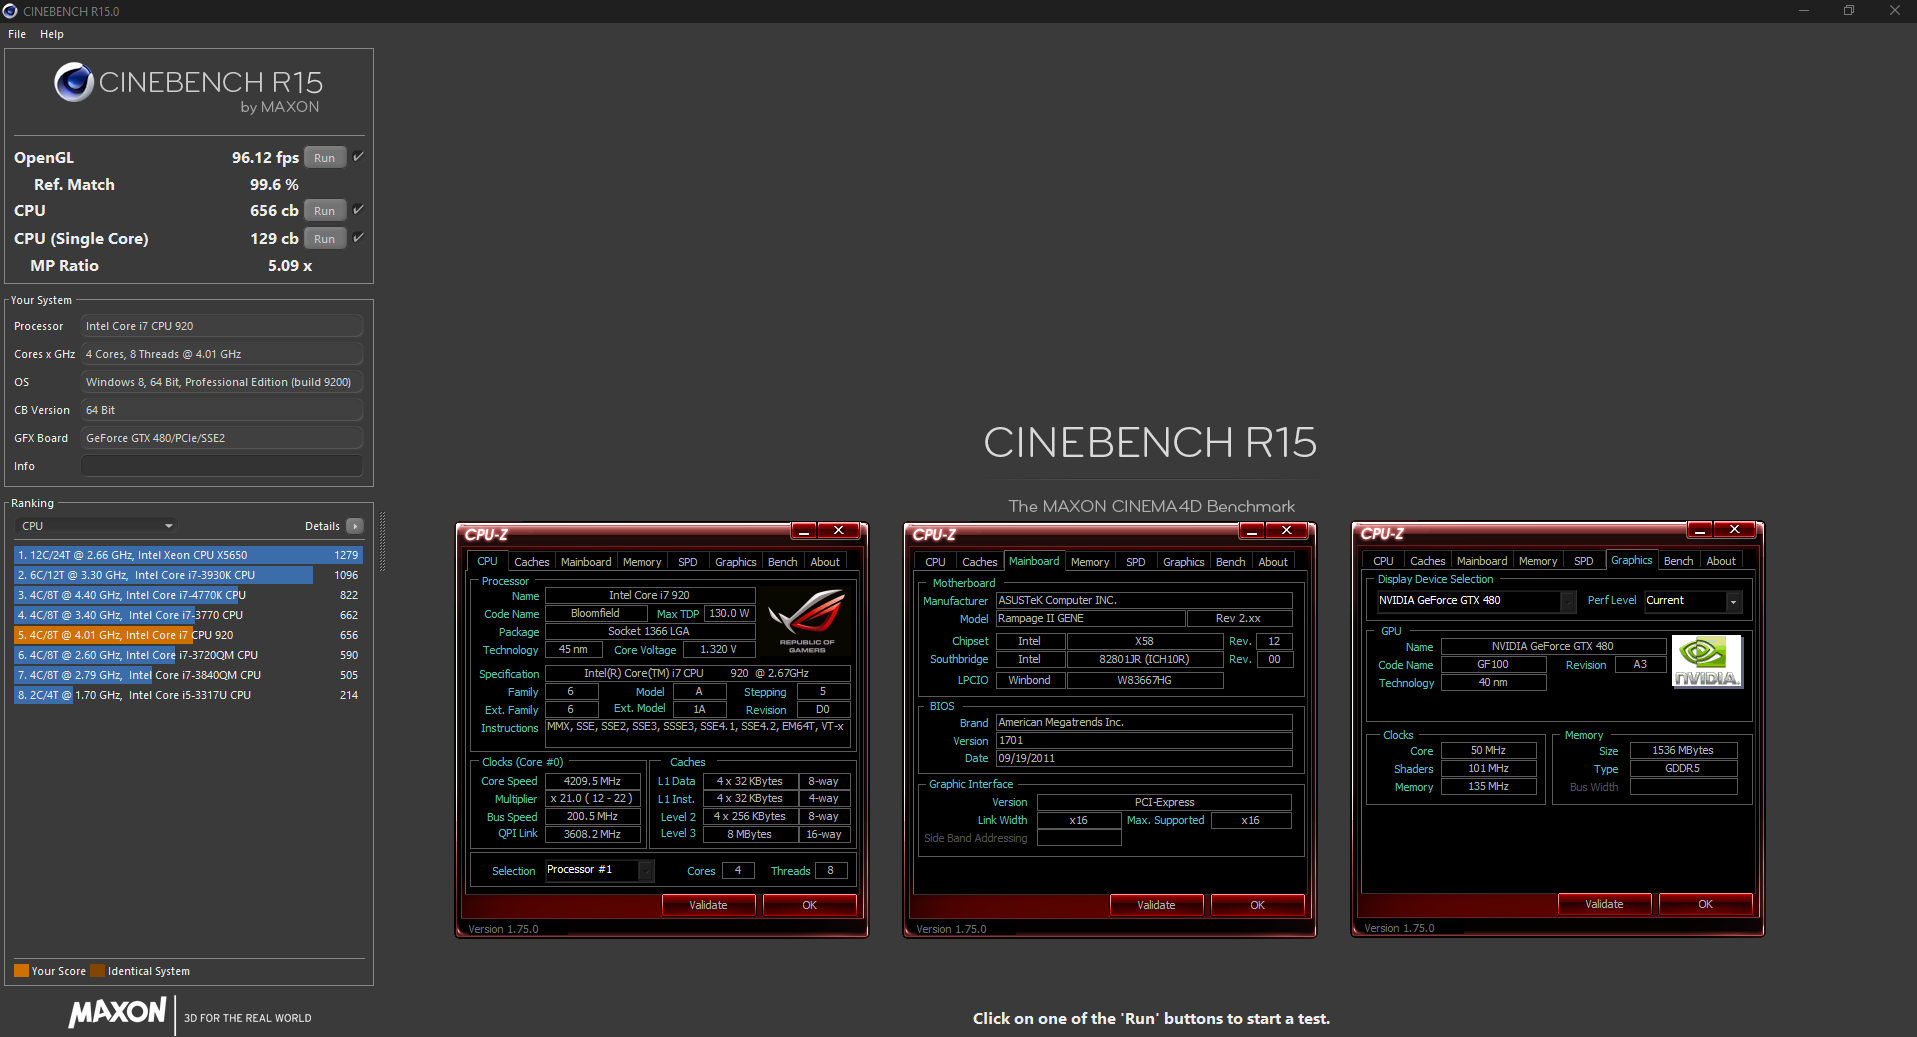Open CPU tab in Mainboard CPU-Z window

(x=935, y=562)
